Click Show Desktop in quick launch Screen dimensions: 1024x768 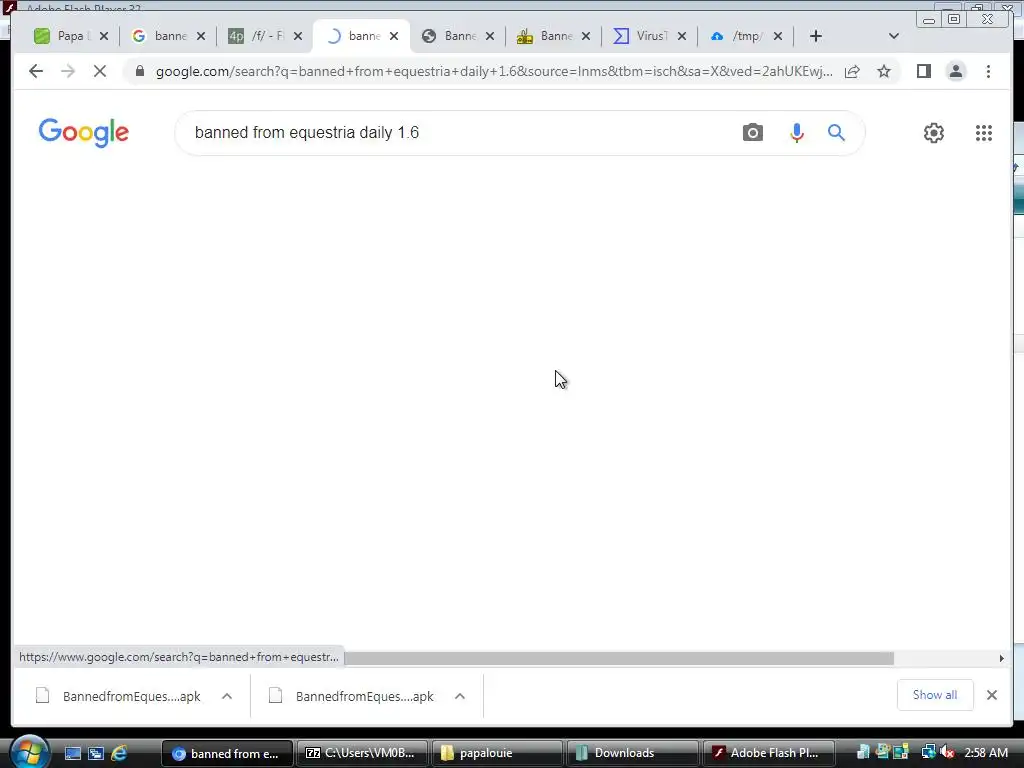point(72,753)
